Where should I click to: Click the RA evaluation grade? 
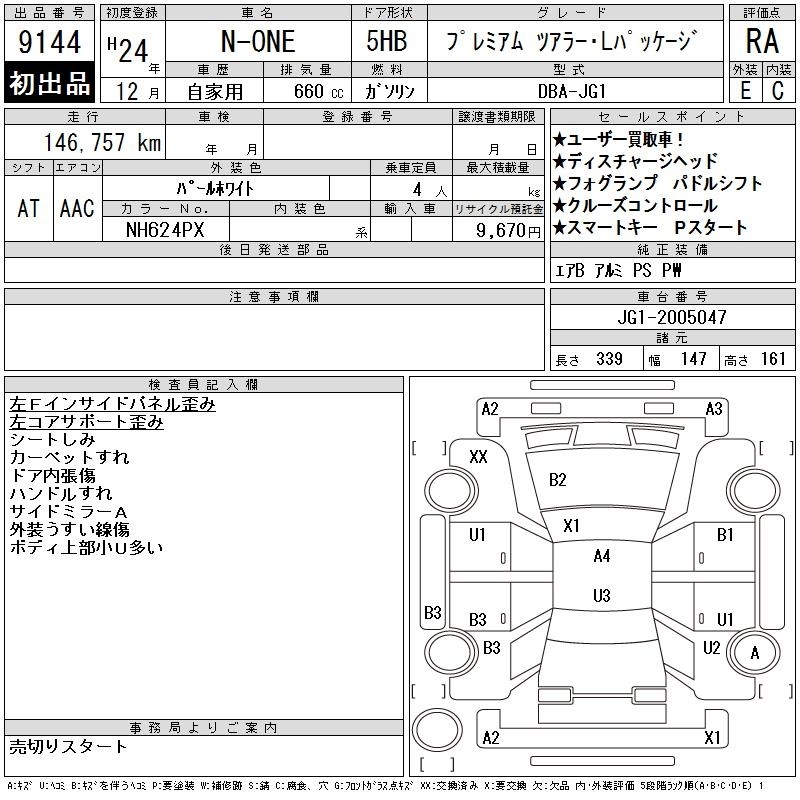tap(761, 41)
